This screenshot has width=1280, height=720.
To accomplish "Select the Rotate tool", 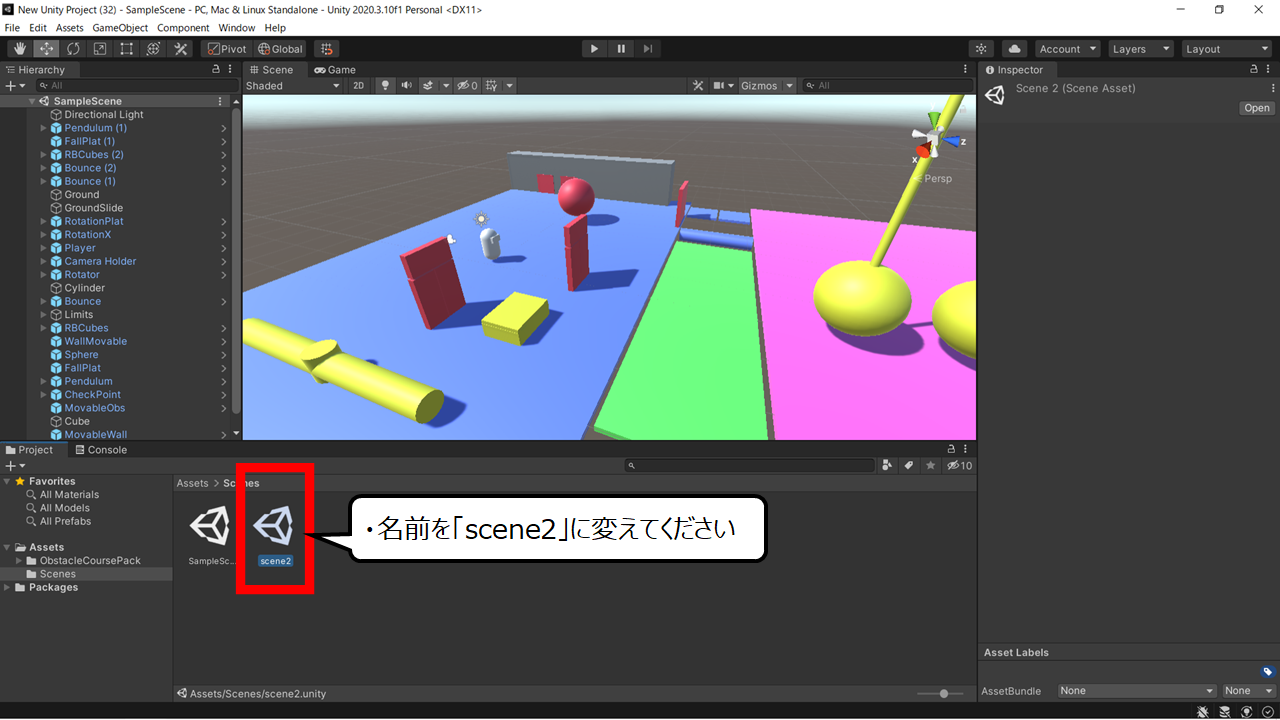I will pyautogui.click(x=73, y=49).
